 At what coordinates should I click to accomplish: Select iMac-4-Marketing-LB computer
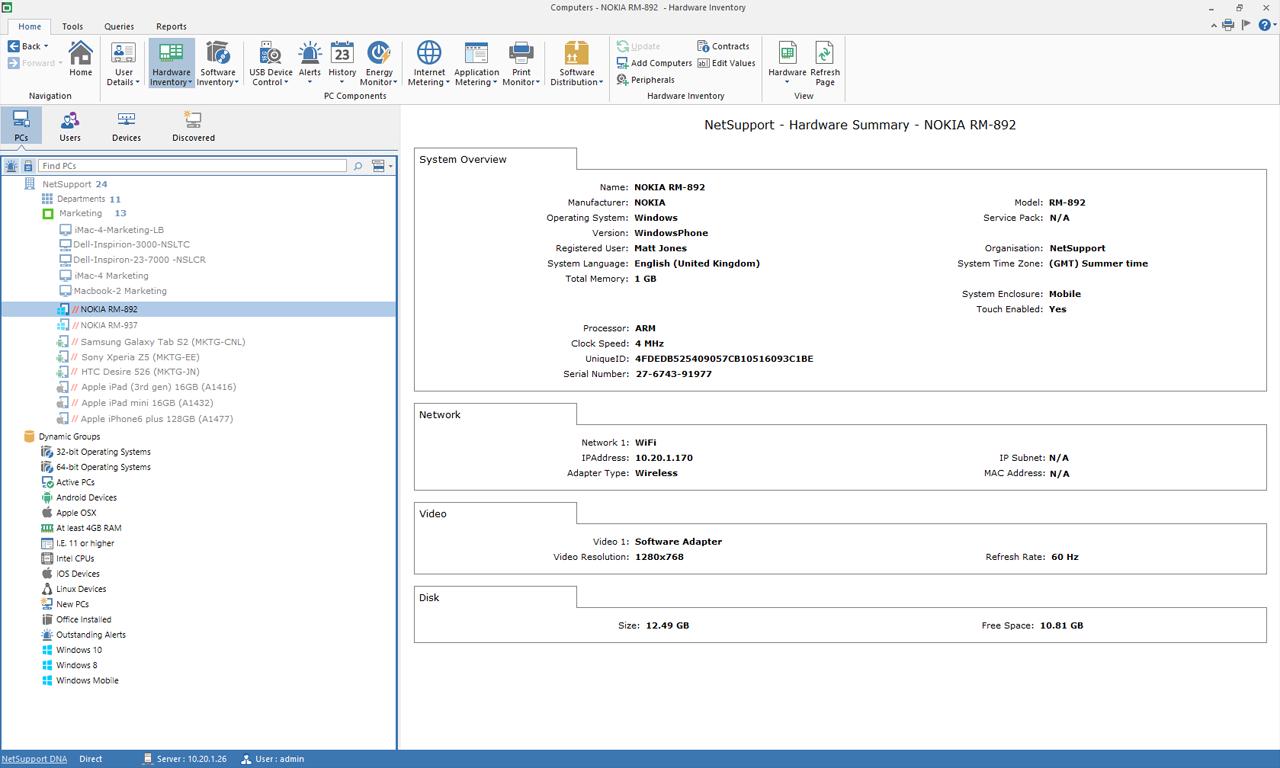pos(118,230)
